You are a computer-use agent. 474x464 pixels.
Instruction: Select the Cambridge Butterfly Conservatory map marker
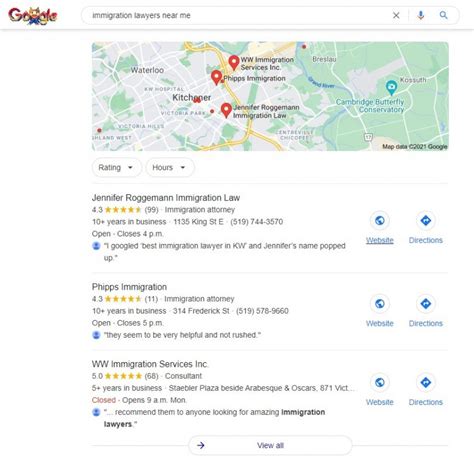(x=391, y=87)
